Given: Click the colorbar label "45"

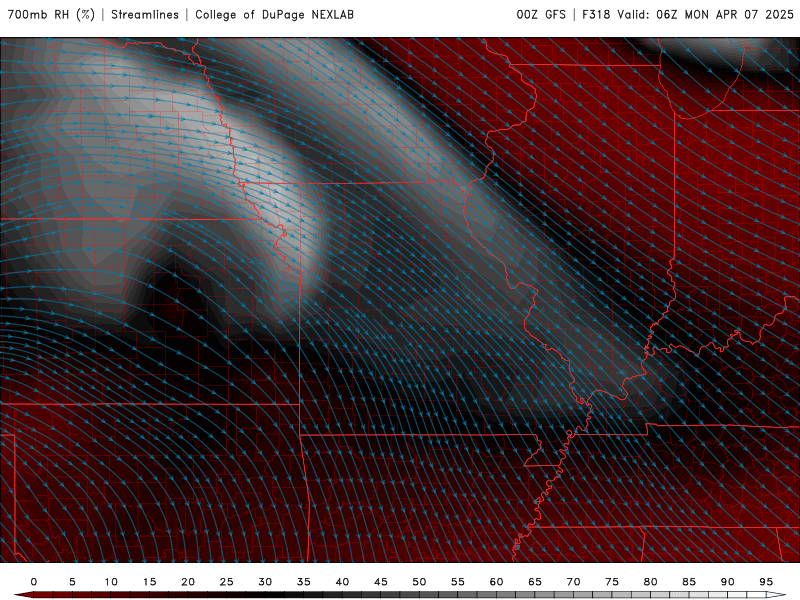Looking at the screenshot, I should (381, 582).
